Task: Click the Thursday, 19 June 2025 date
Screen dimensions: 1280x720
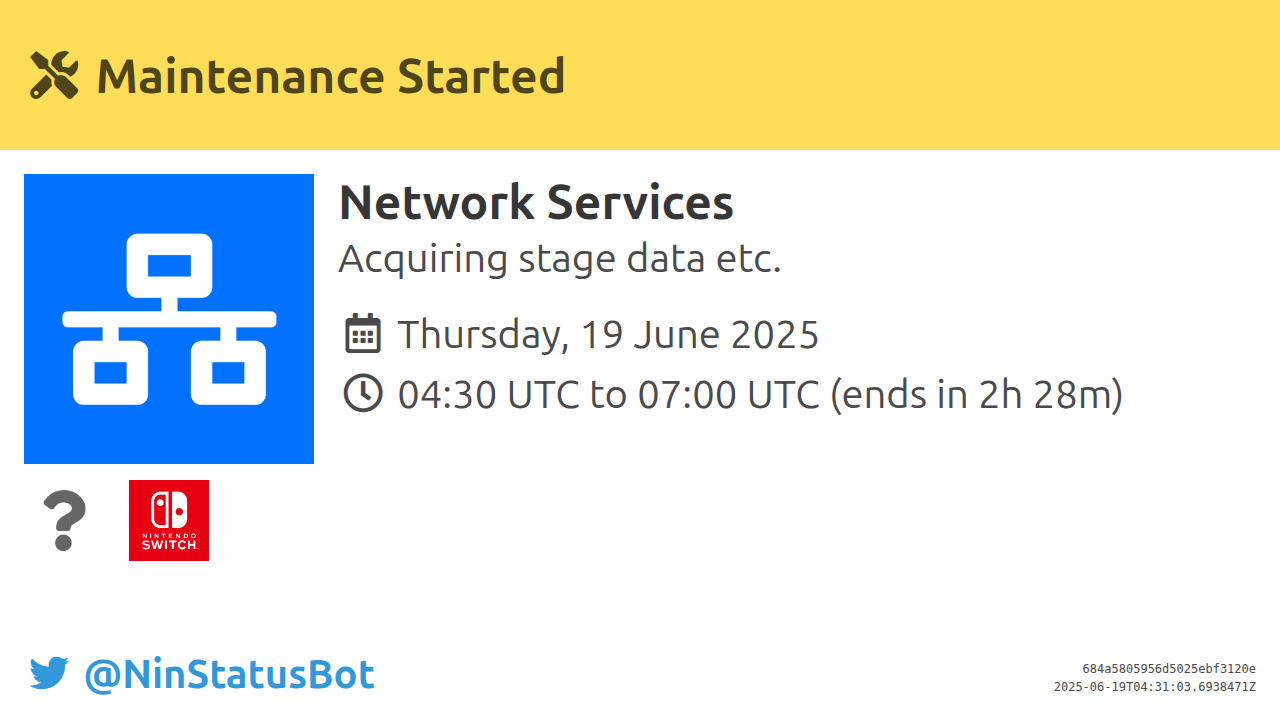Action: 608,334
